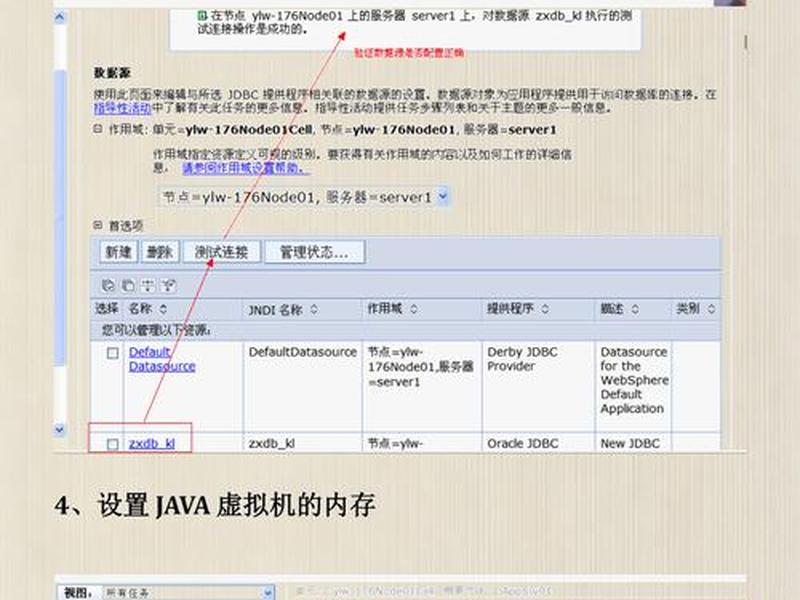Click the 管理状态... button
Image resolution: width=800 pixels, height=600 pixels.
tap(314, 252)
